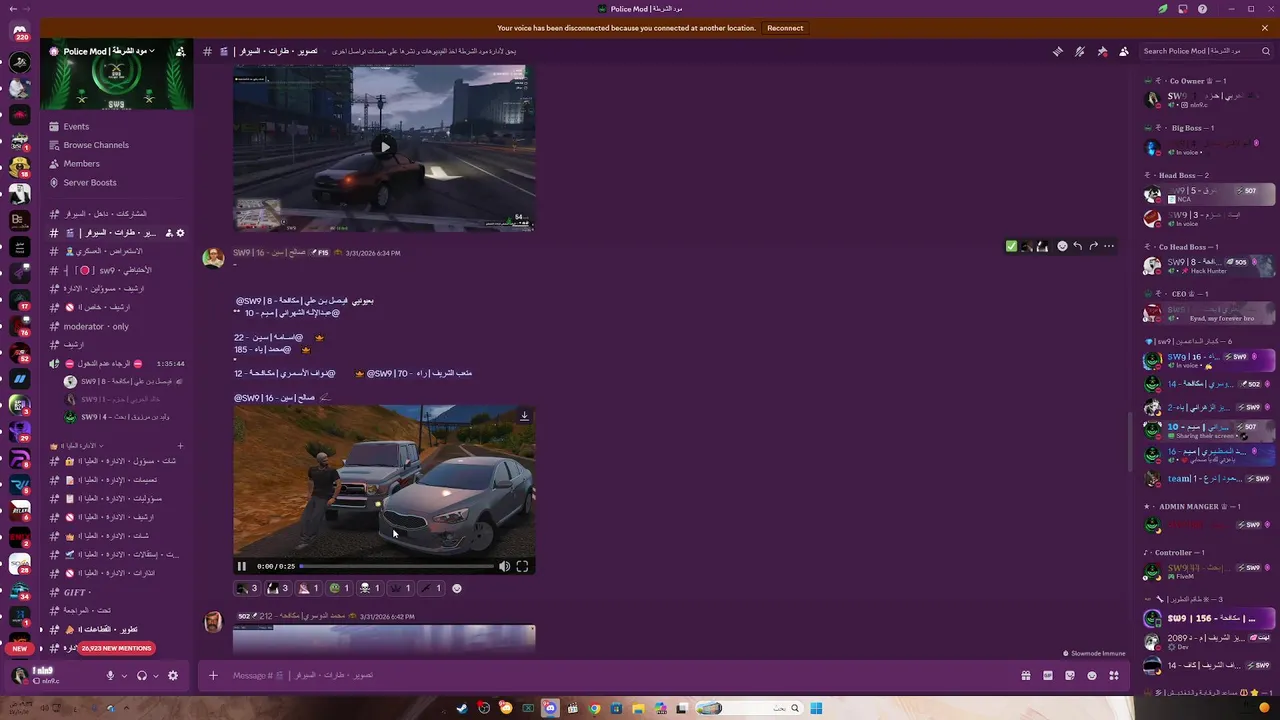Open the add reaction picker in message toolbar
The image size is (1280, 720).
(x=1062, y=246)
